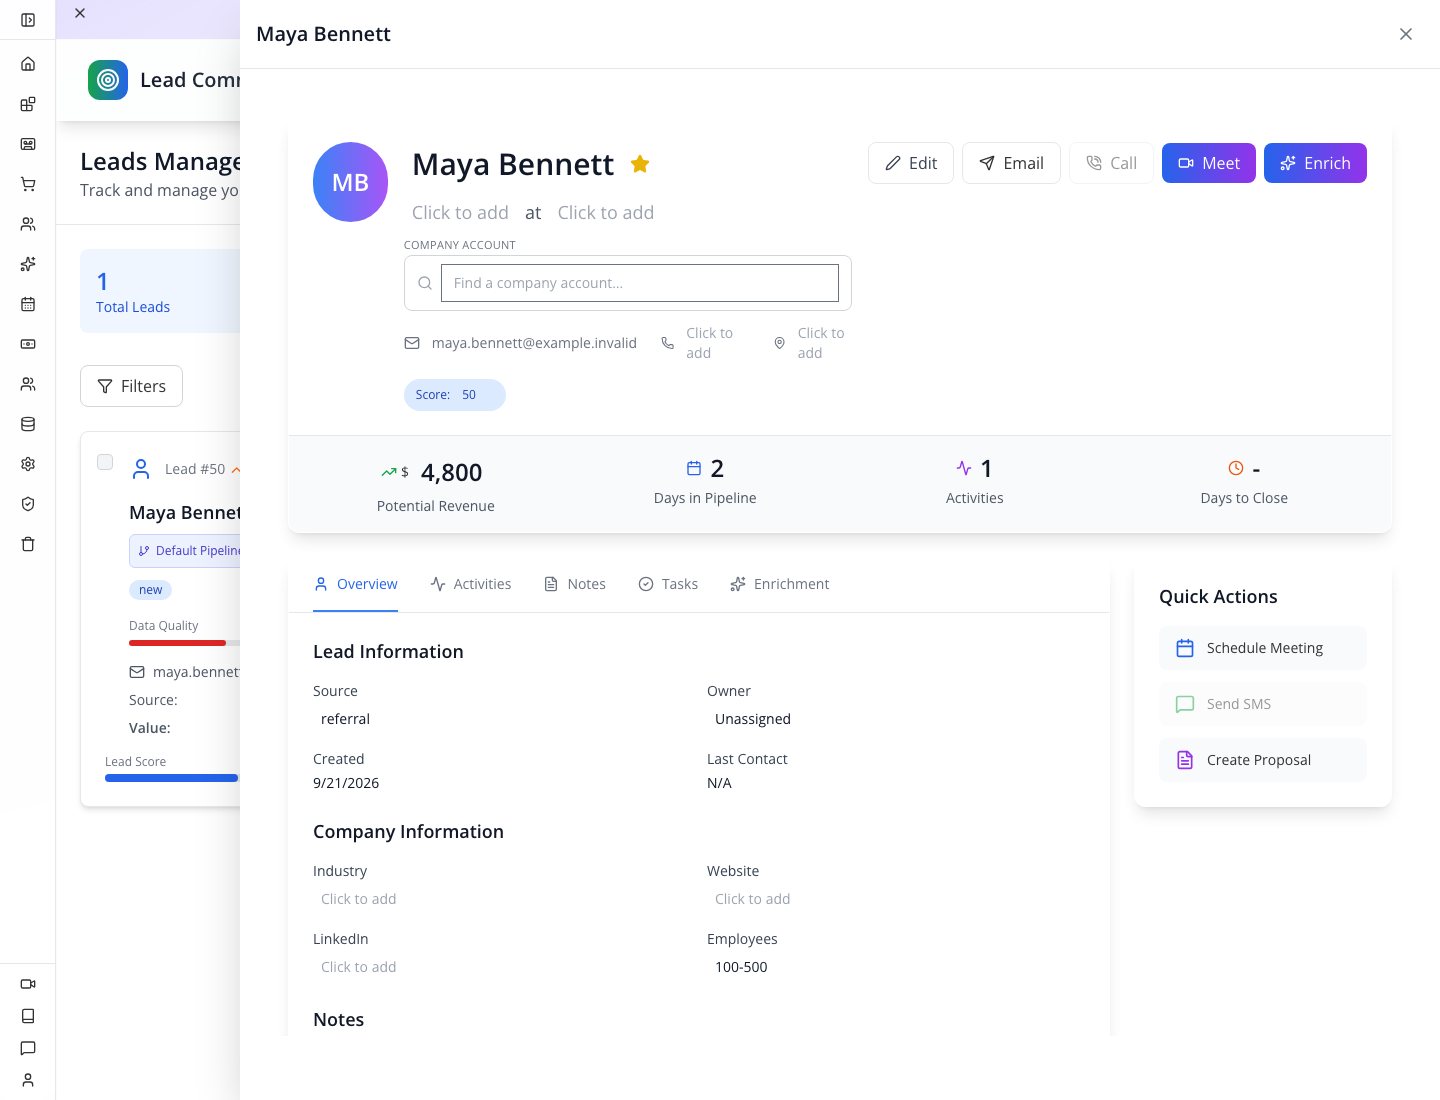Image resolution: width=1440 pixels, height=1100 pixels.
Task: Open the video camera sidebar icon
Action: point(28,984)
